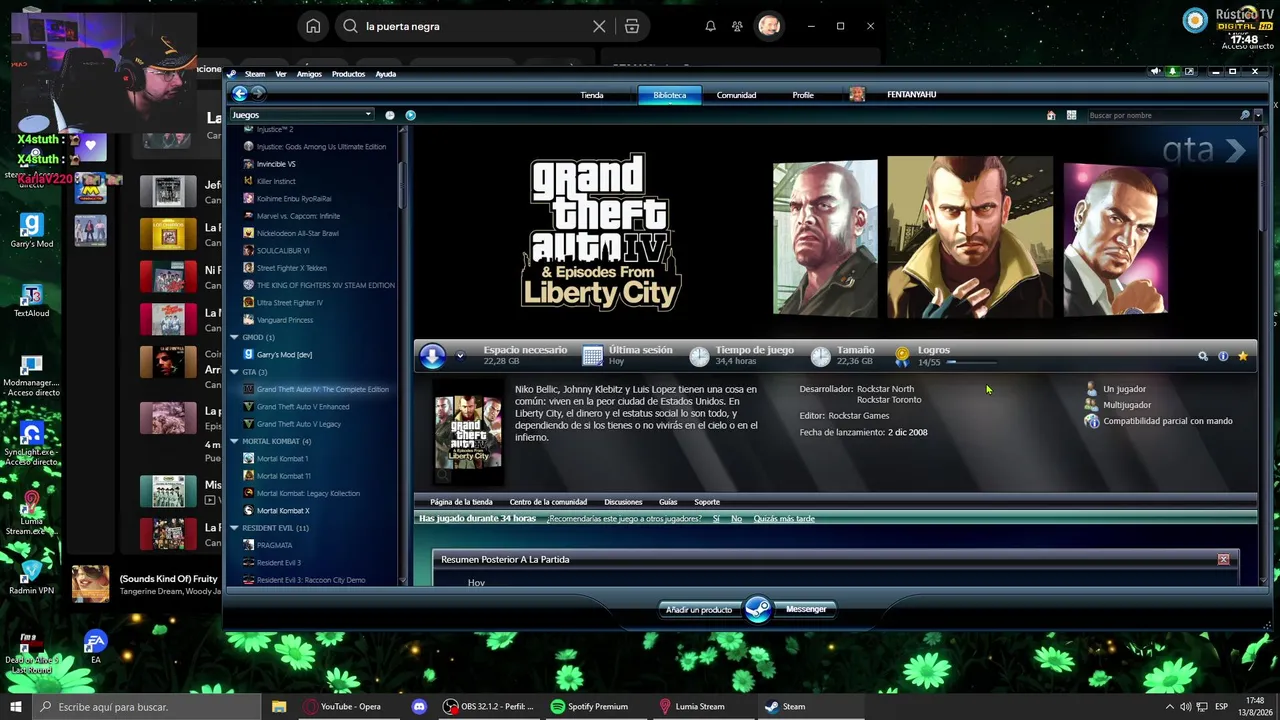This screenshot has width=1280, height=720.
Task: Open the Steam menu
Action: coord(255,74)
